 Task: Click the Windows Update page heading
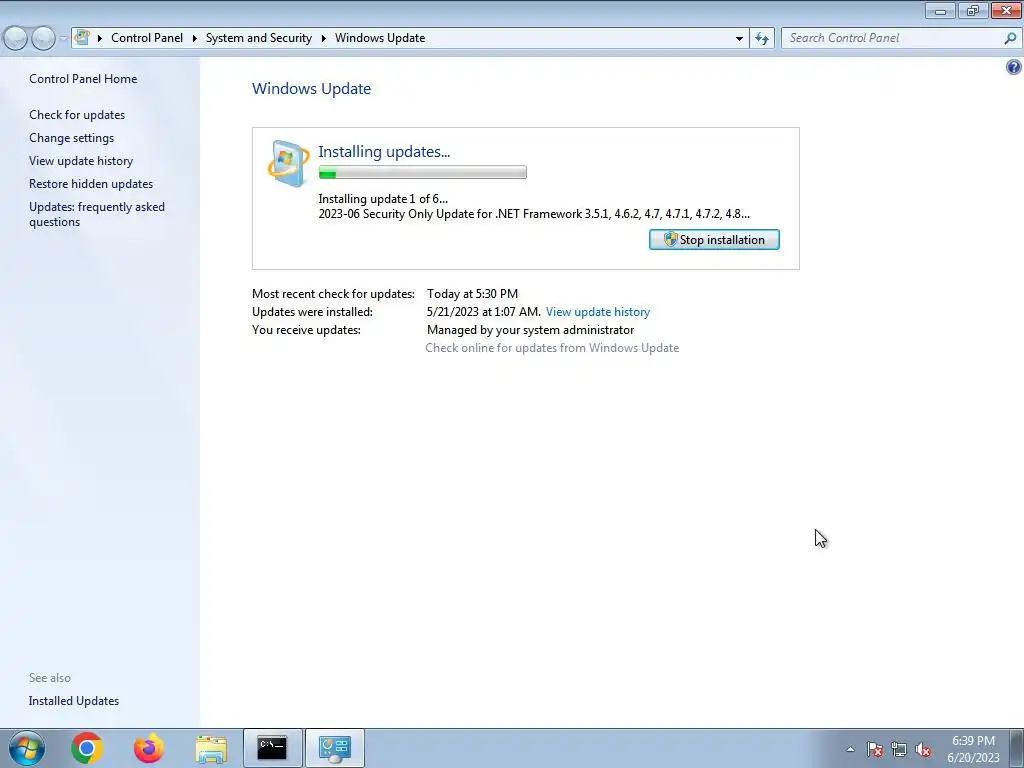click(x=312, y=89)
